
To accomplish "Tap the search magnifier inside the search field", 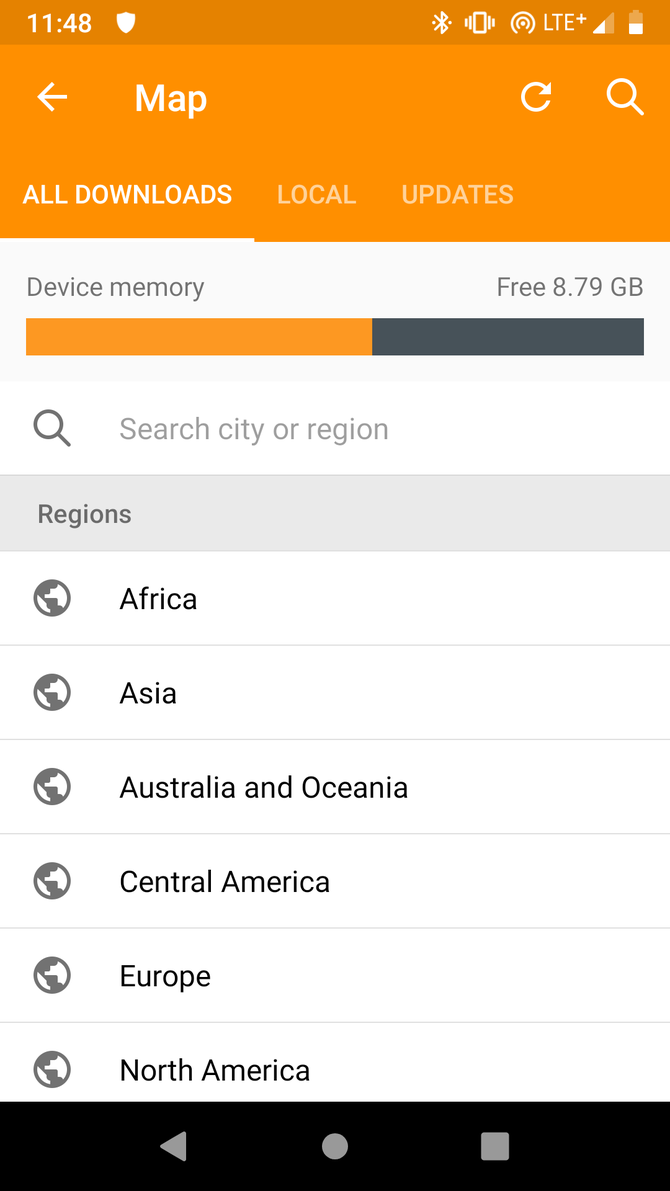I will [52, 428].
